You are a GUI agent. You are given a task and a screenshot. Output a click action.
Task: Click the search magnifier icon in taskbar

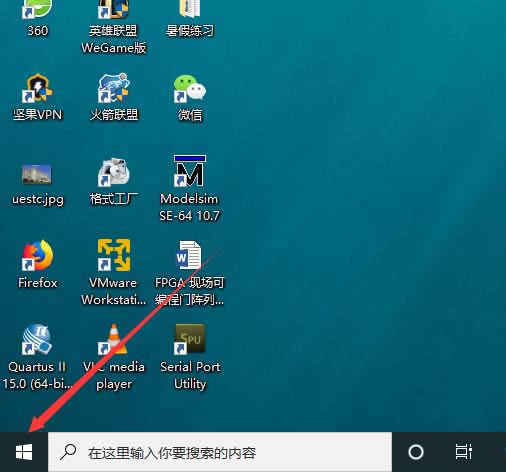pos(68,452)
